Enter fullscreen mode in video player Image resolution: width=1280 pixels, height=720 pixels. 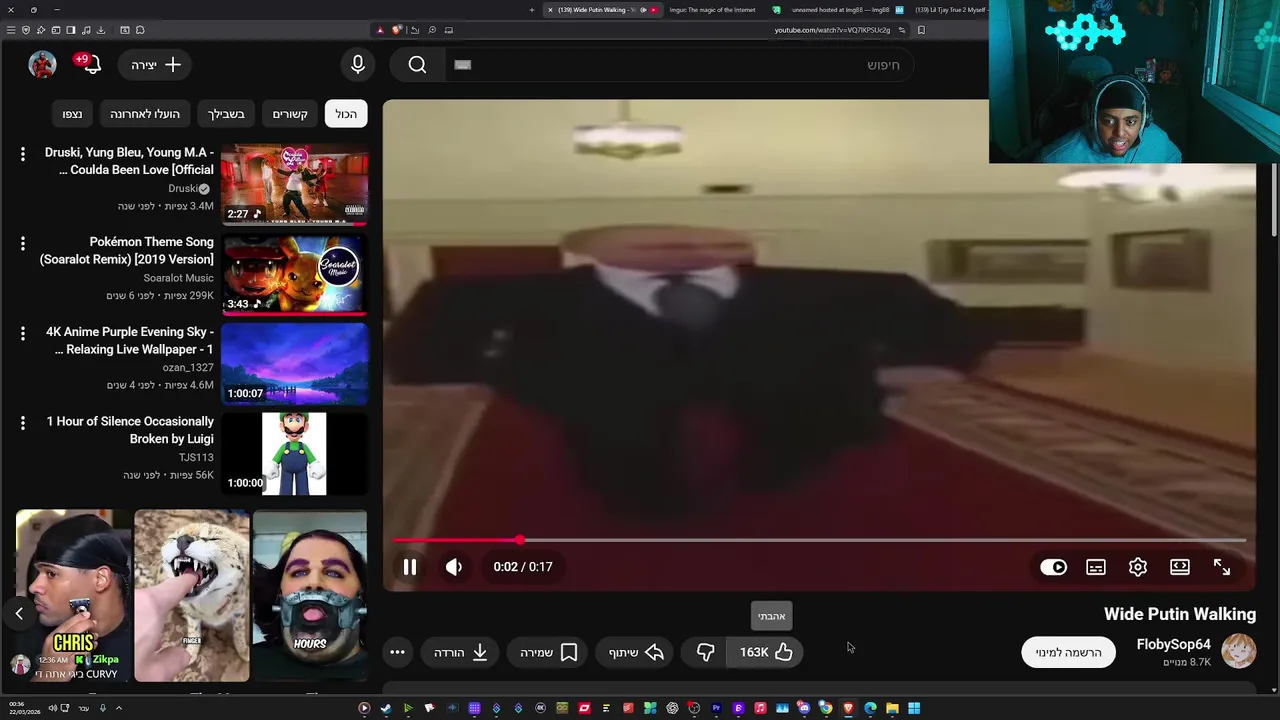tap(1222, 567)
